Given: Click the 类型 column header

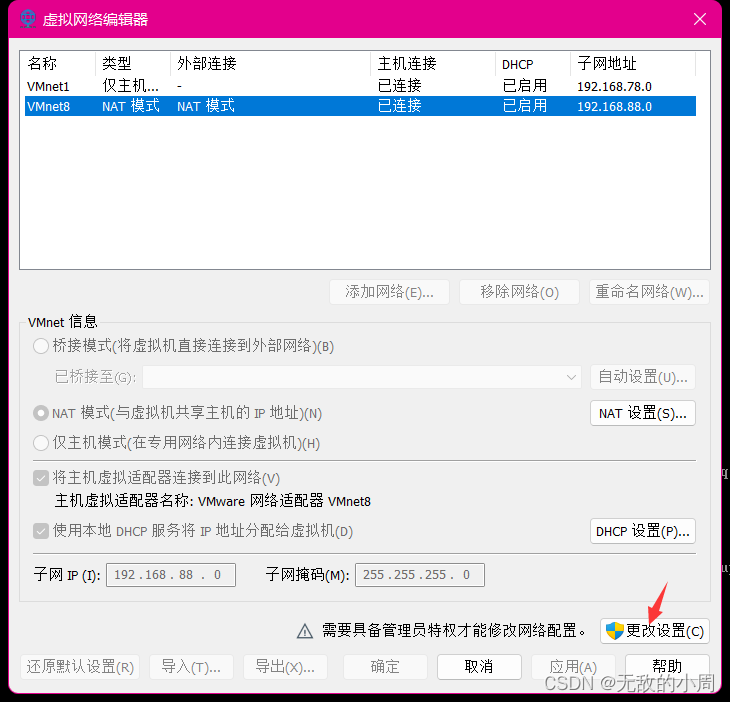Looking at the screenshot, I should click(x=133, y=63).
